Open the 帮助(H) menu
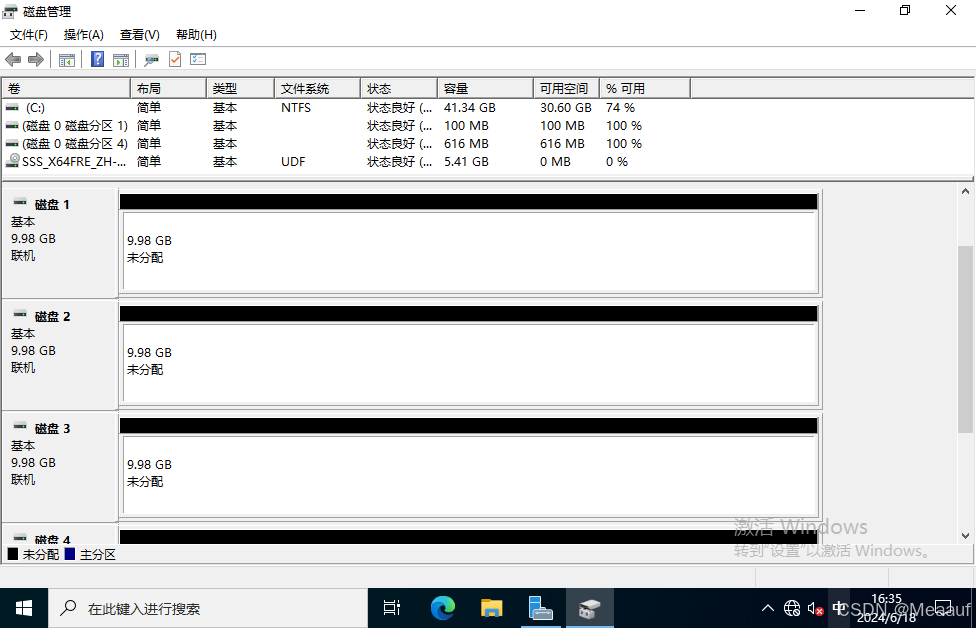The width and height of the screenshot is (976, 628). pyautogui.click(x=196, y=35)
